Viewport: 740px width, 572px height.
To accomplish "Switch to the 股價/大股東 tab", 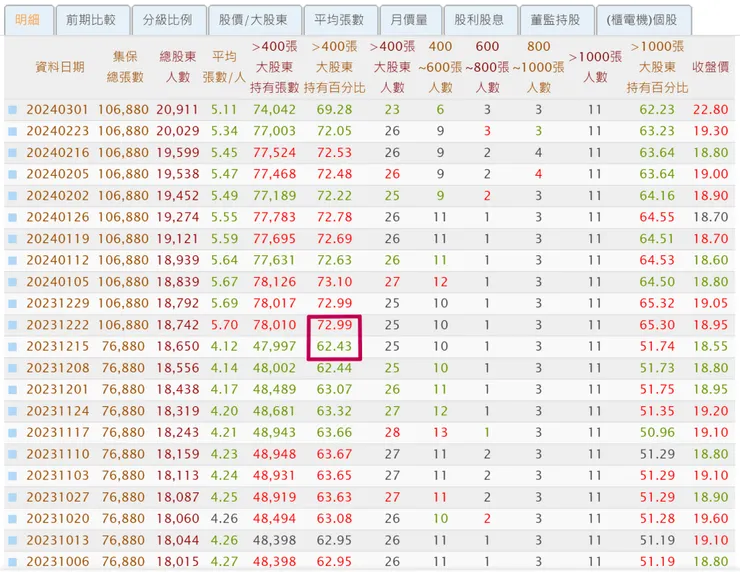I will tap(255, 20).
